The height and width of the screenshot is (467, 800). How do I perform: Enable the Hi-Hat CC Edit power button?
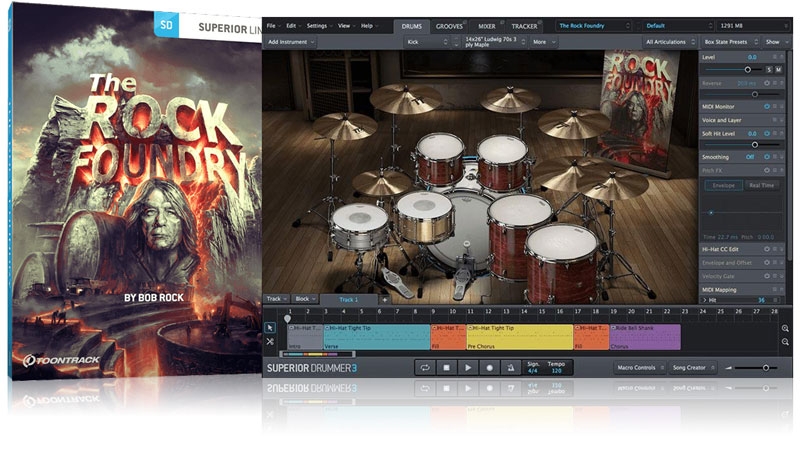[766, 249]
